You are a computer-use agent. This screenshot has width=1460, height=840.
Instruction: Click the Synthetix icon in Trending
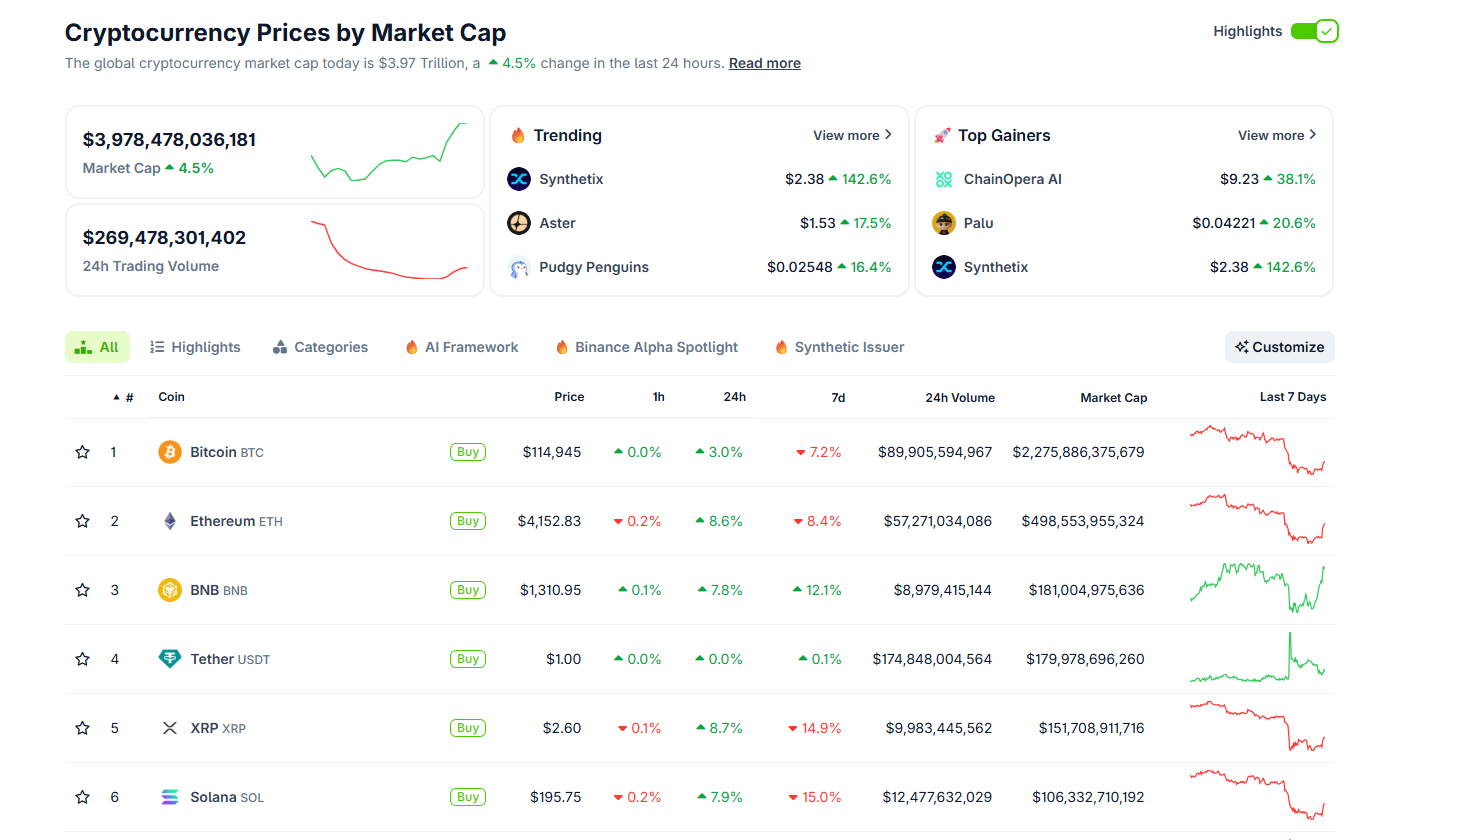(519, 179)
